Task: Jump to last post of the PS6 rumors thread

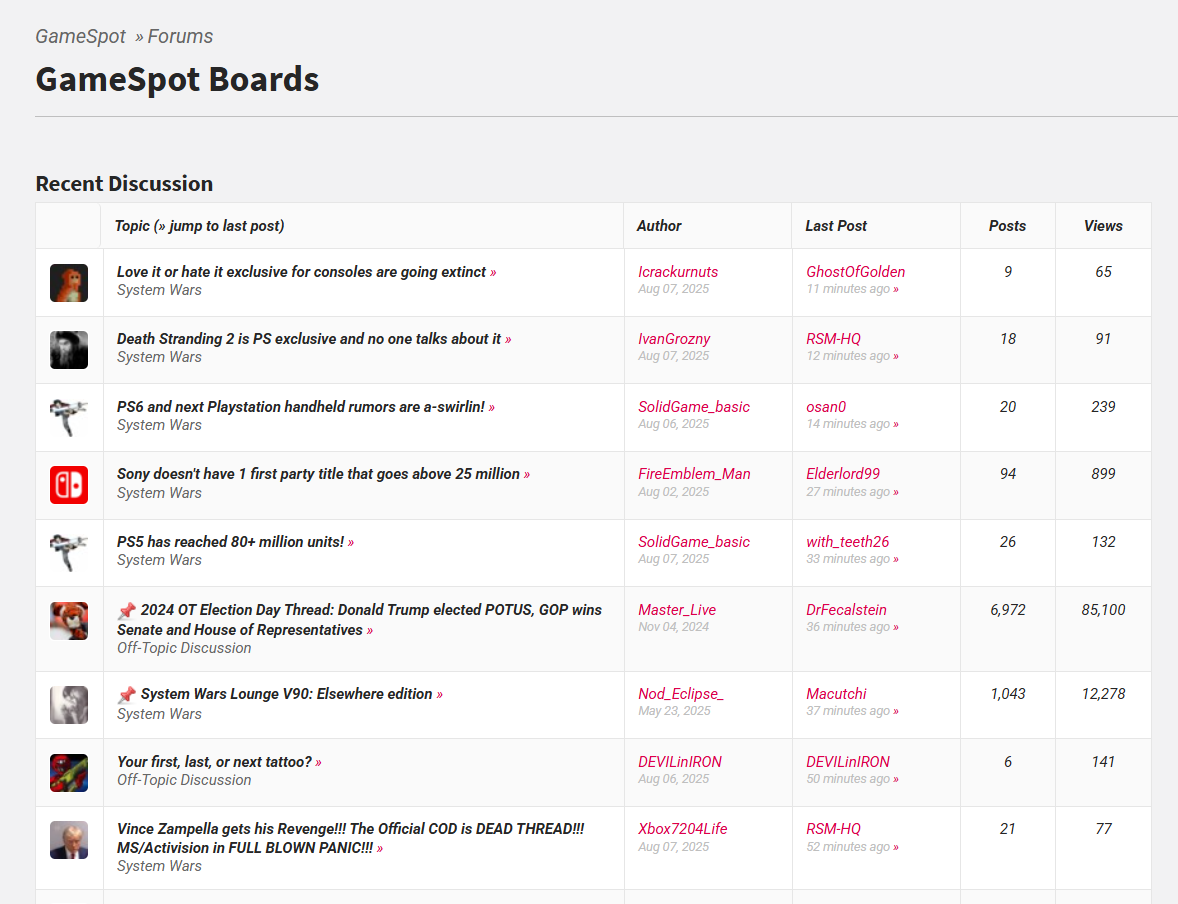Action: pos(492,407)
